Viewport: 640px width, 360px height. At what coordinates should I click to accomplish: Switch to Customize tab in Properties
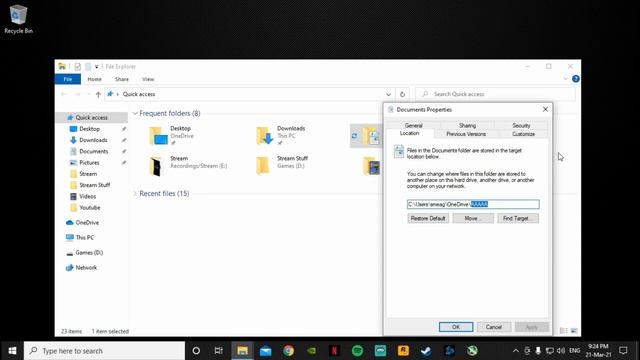click(523, 134)
